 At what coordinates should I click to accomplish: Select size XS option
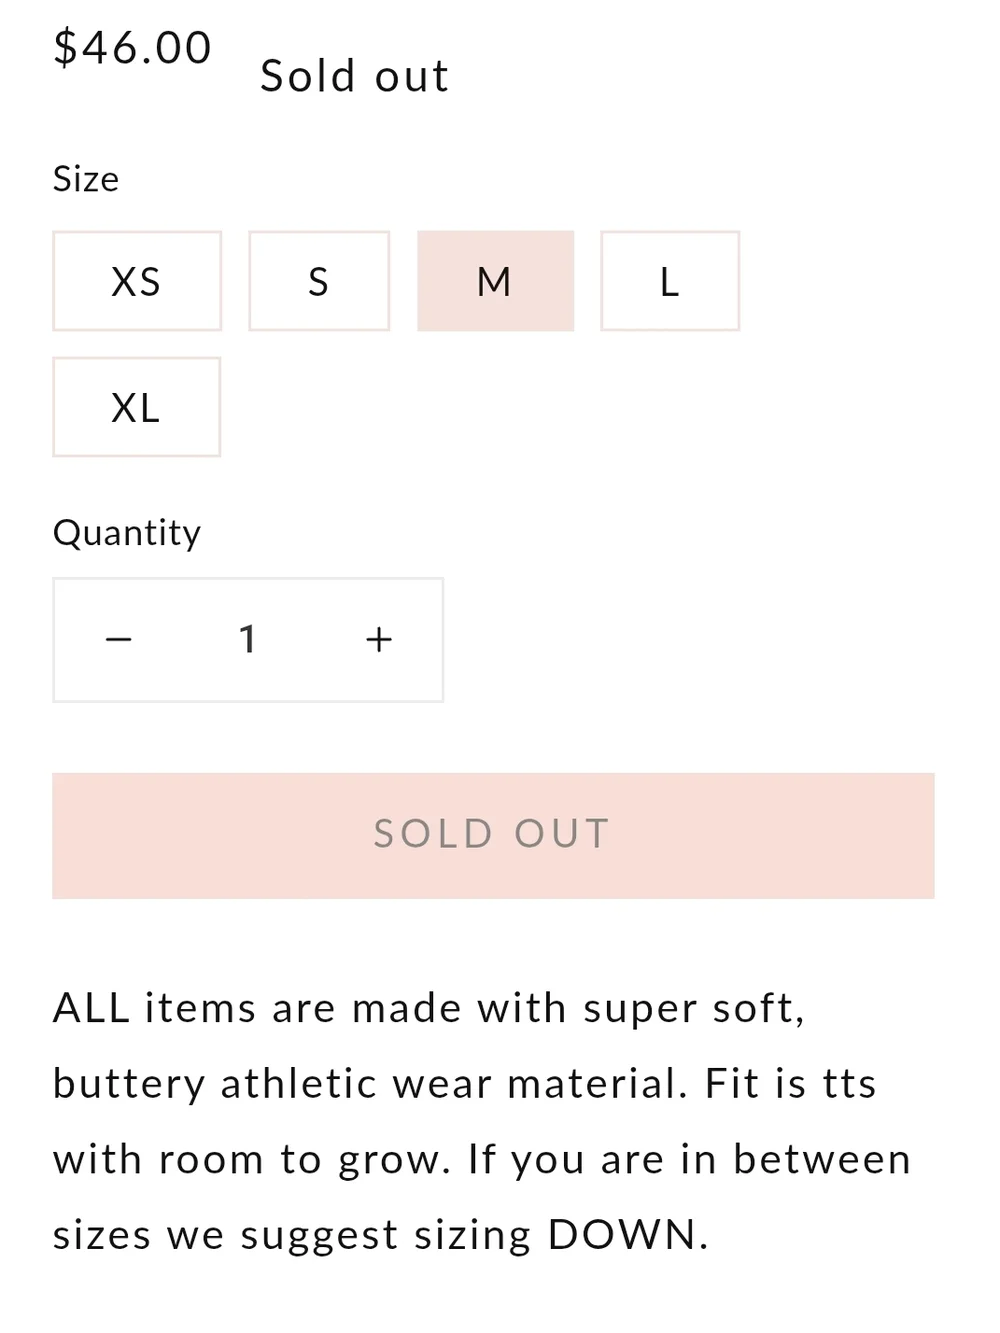coord(137,281)
